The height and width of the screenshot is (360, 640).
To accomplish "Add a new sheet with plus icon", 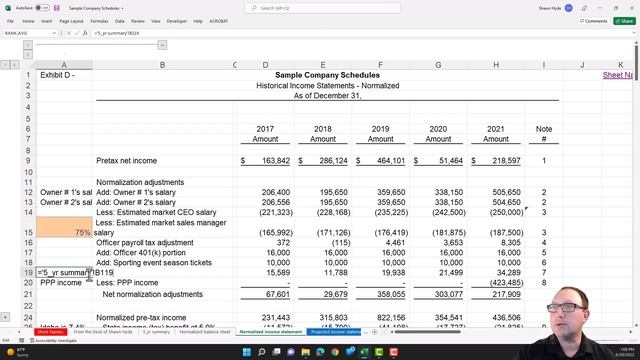I will pos(375,332).
